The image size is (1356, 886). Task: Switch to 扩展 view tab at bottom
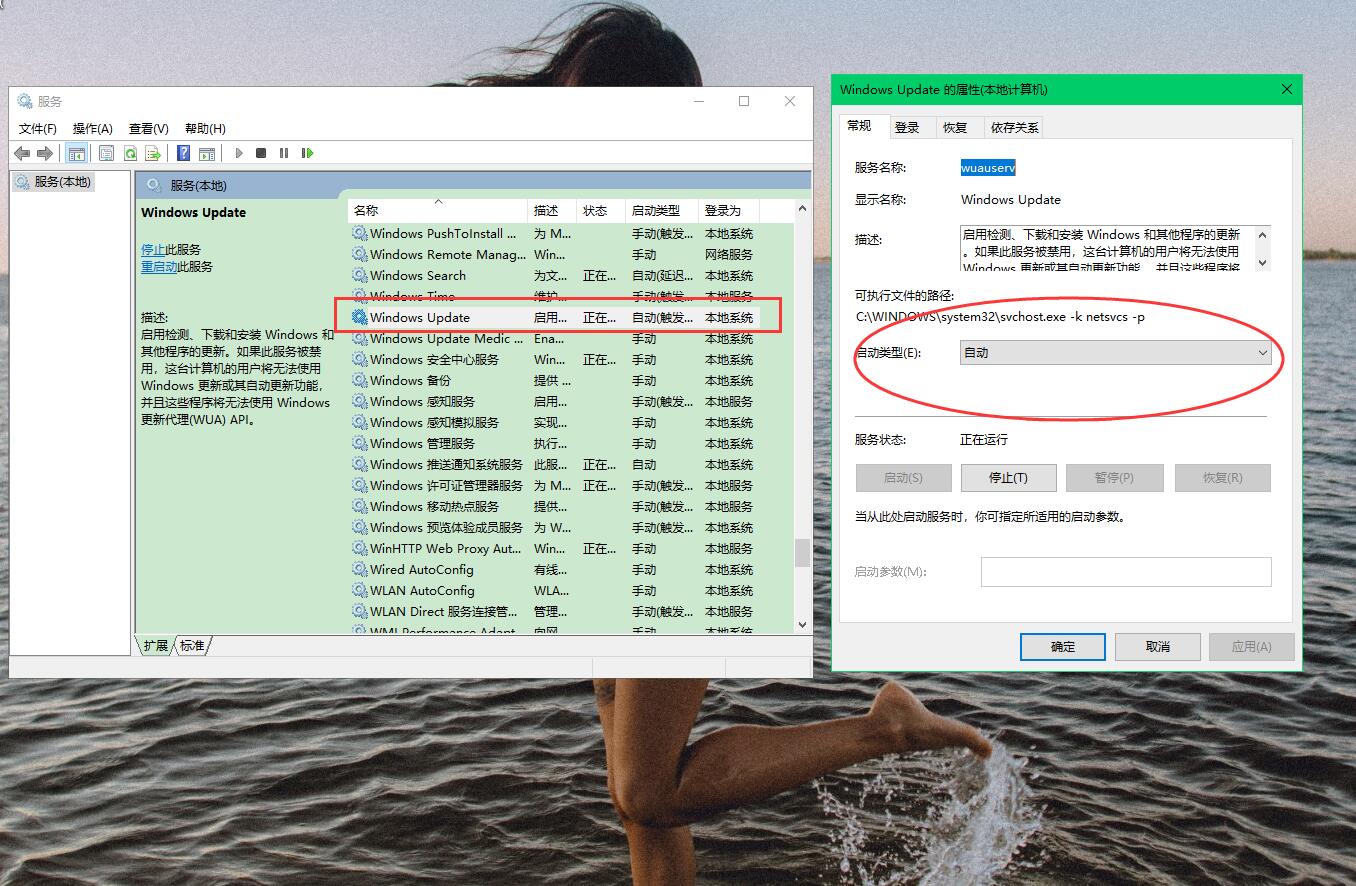pyautogui.click(x=155, y=646)
